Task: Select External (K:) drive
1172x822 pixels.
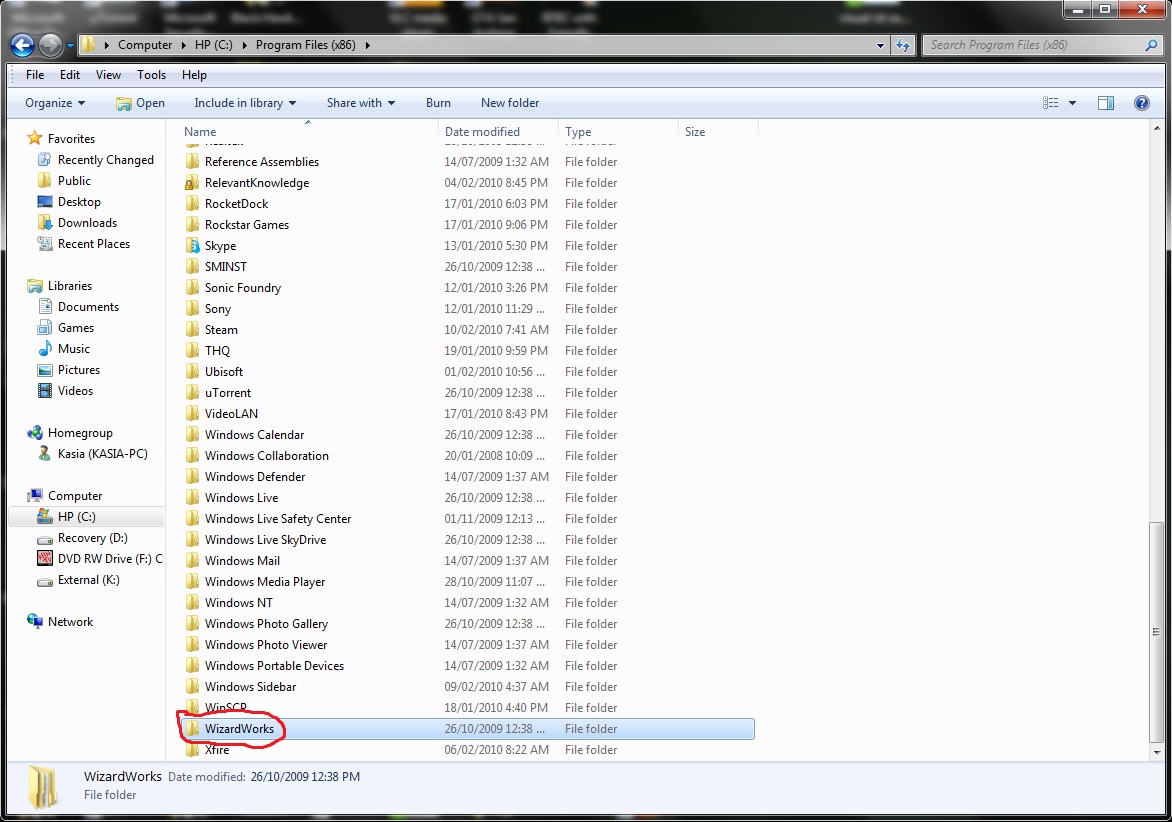Action: (x=78, y=579)
